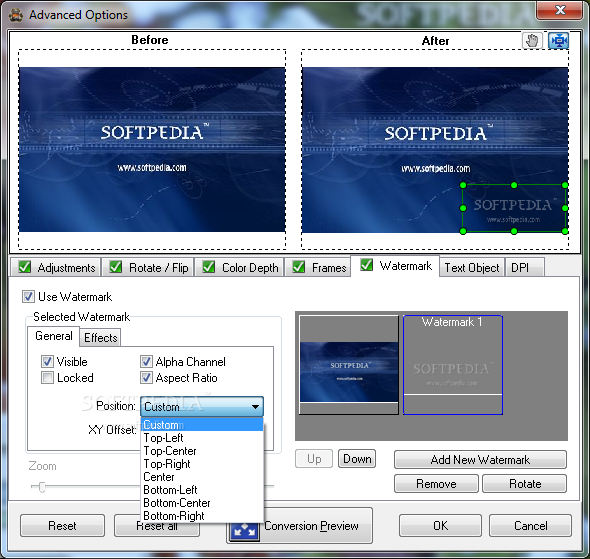This screenshot has width=590, height=559.
Task: Click the watermark overlay in After preview
Action: tap(514, 208)
